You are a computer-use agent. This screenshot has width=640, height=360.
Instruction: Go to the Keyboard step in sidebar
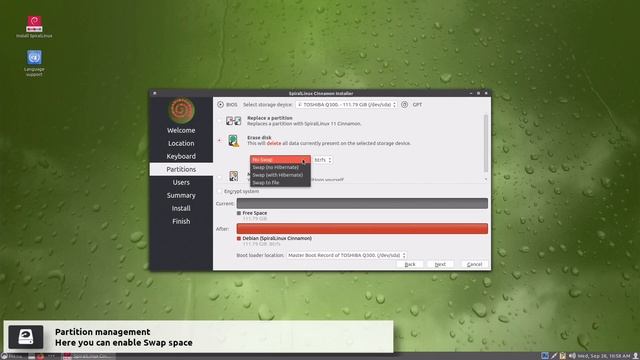pyautogui.click(x=181, y=157)
